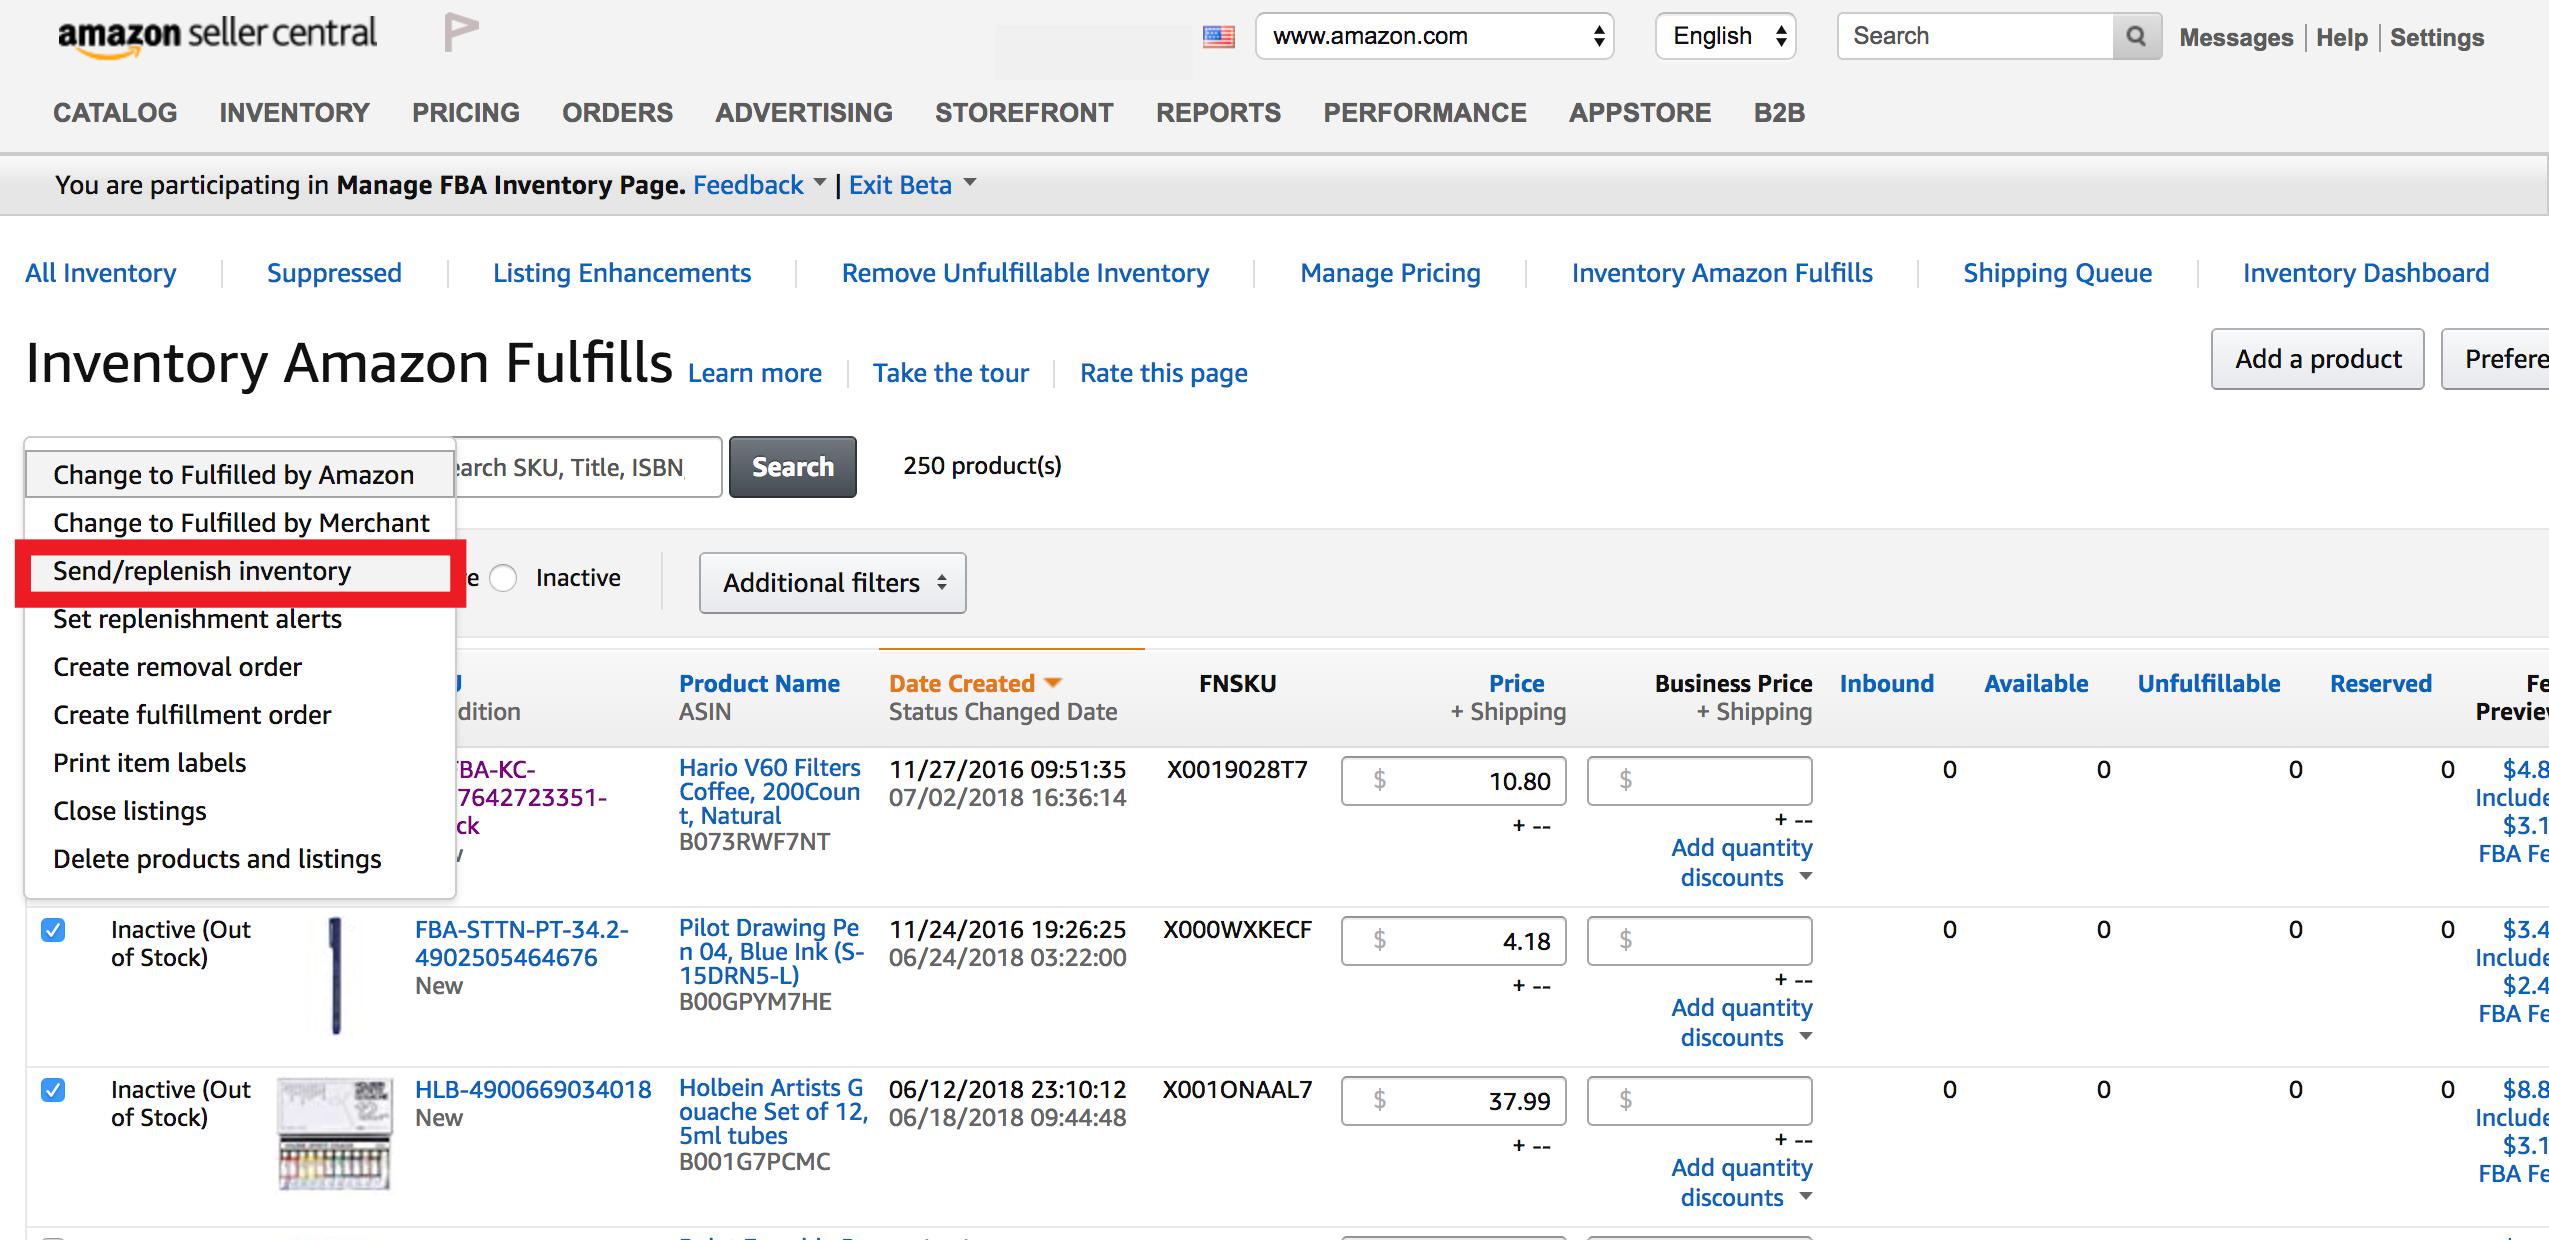Screen dimensions: 2549x1240
Task: Go to the All Inventory tab
Action: pos(101,273)
